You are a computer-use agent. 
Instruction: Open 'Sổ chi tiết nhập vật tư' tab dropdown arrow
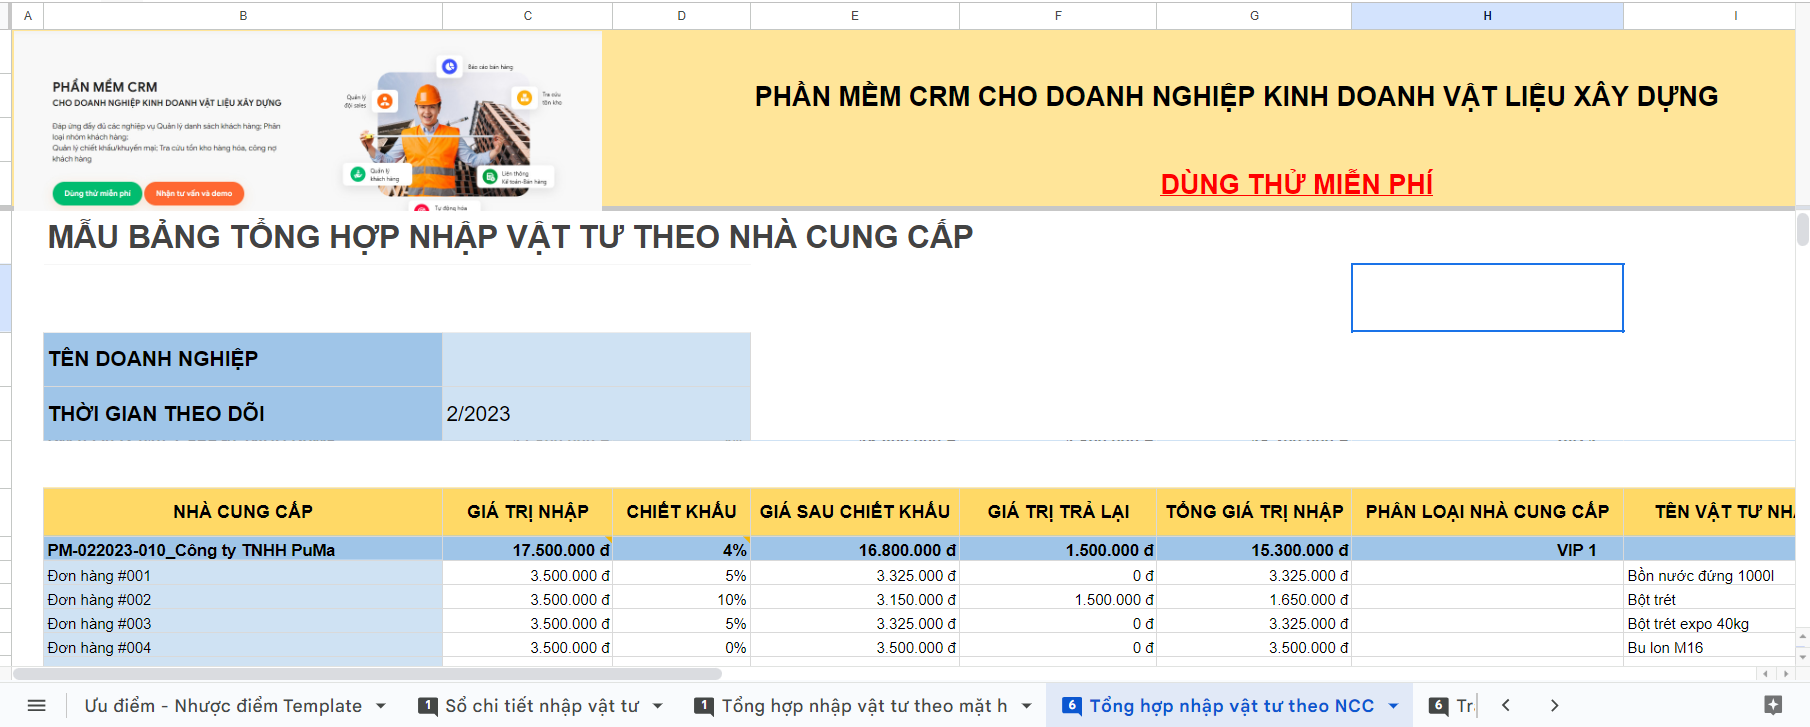point(658,706)
